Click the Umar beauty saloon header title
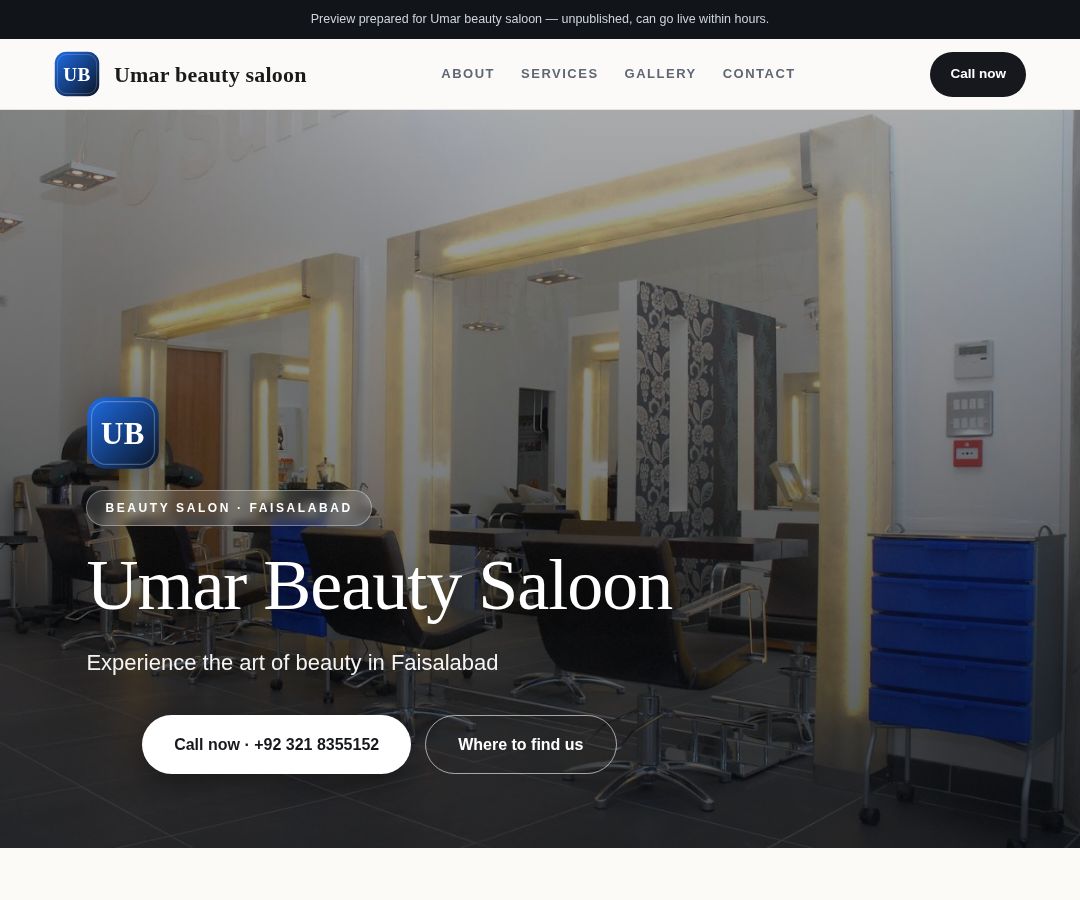This screenshot has width=1080, height=900. coord(210,74)
